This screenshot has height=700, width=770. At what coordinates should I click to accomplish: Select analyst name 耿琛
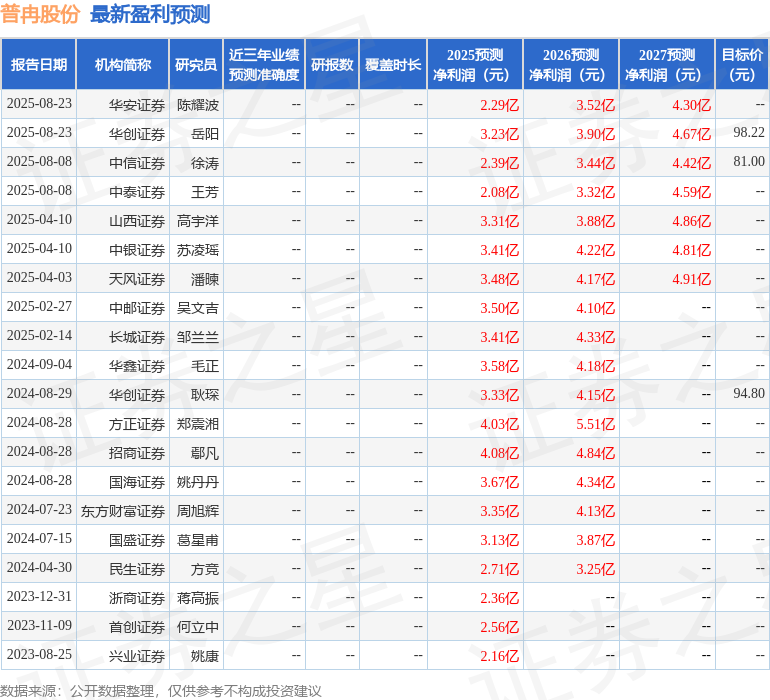(205, 395)
